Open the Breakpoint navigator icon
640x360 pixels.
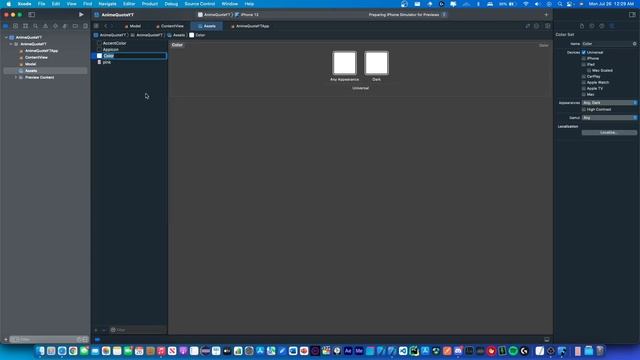[x=75, y=26]
